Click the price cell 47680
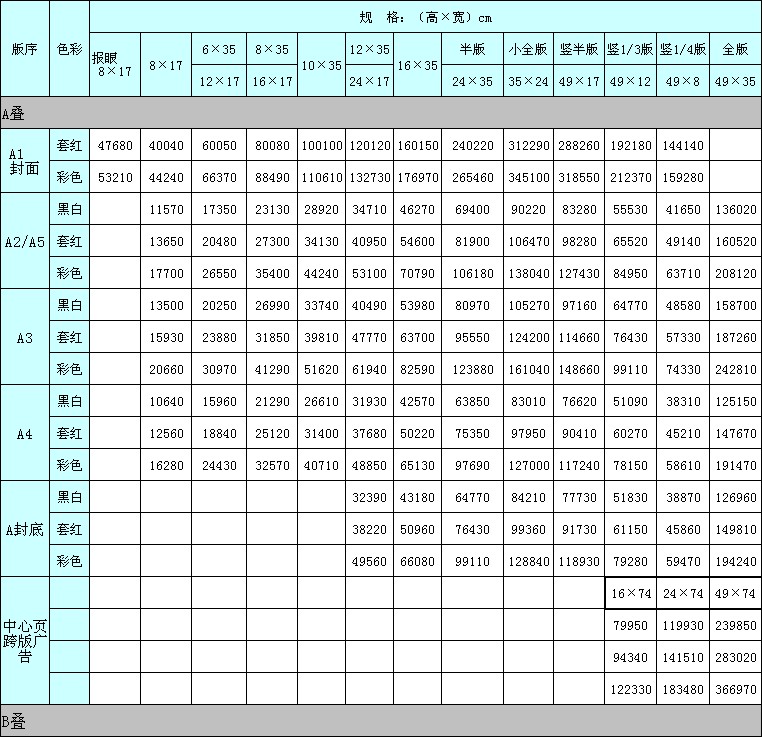The height and width of the screenshot is (737, 762). click(115, 145)
